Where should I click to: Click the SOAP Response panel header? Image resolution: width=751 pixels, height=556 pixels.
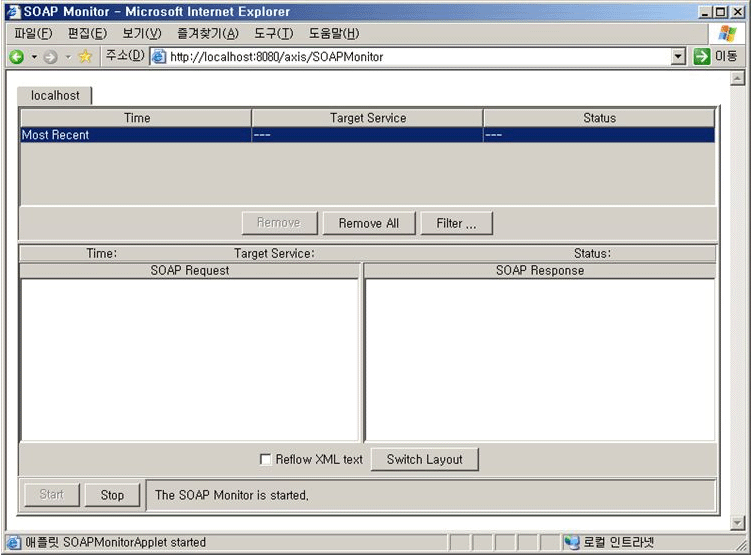[540, 271]
